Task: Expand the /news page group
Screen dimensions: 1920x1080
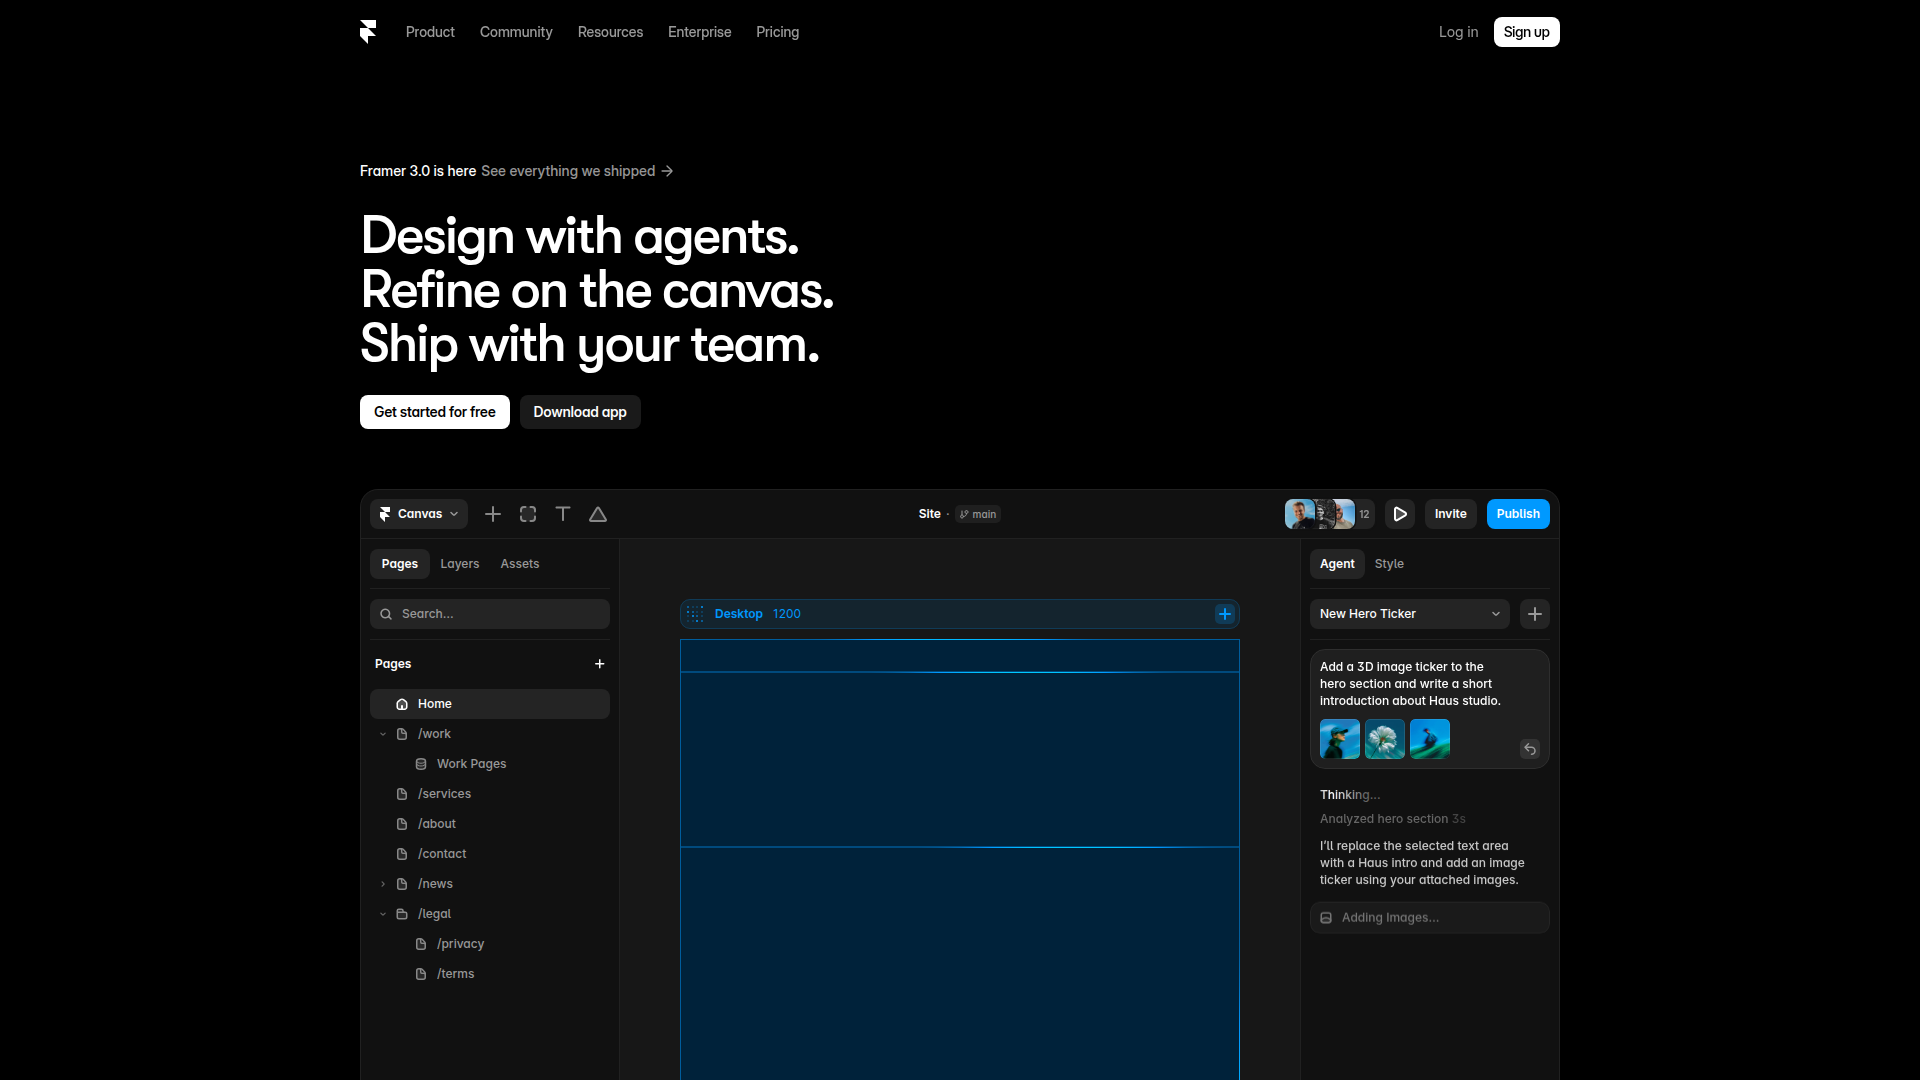Action: click(x=383, y=884)
